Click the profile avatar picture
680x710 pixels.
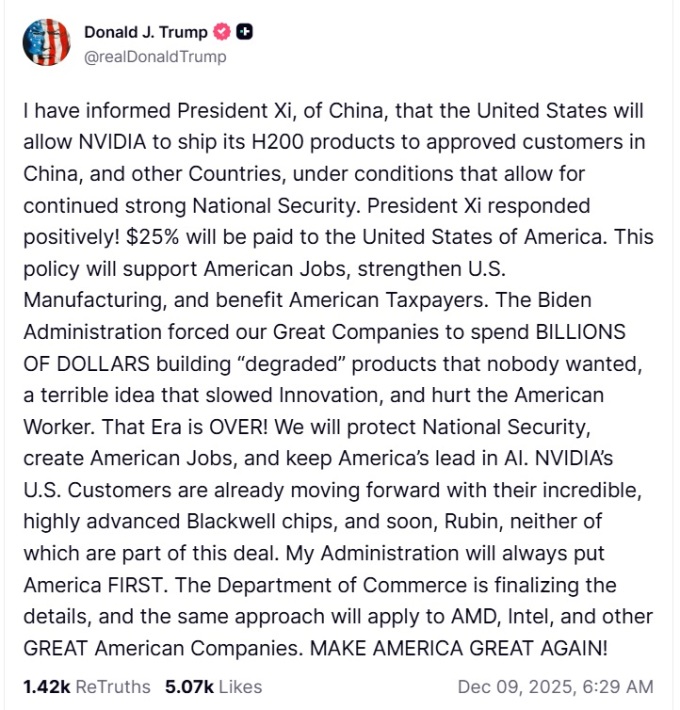coord(46,42)
